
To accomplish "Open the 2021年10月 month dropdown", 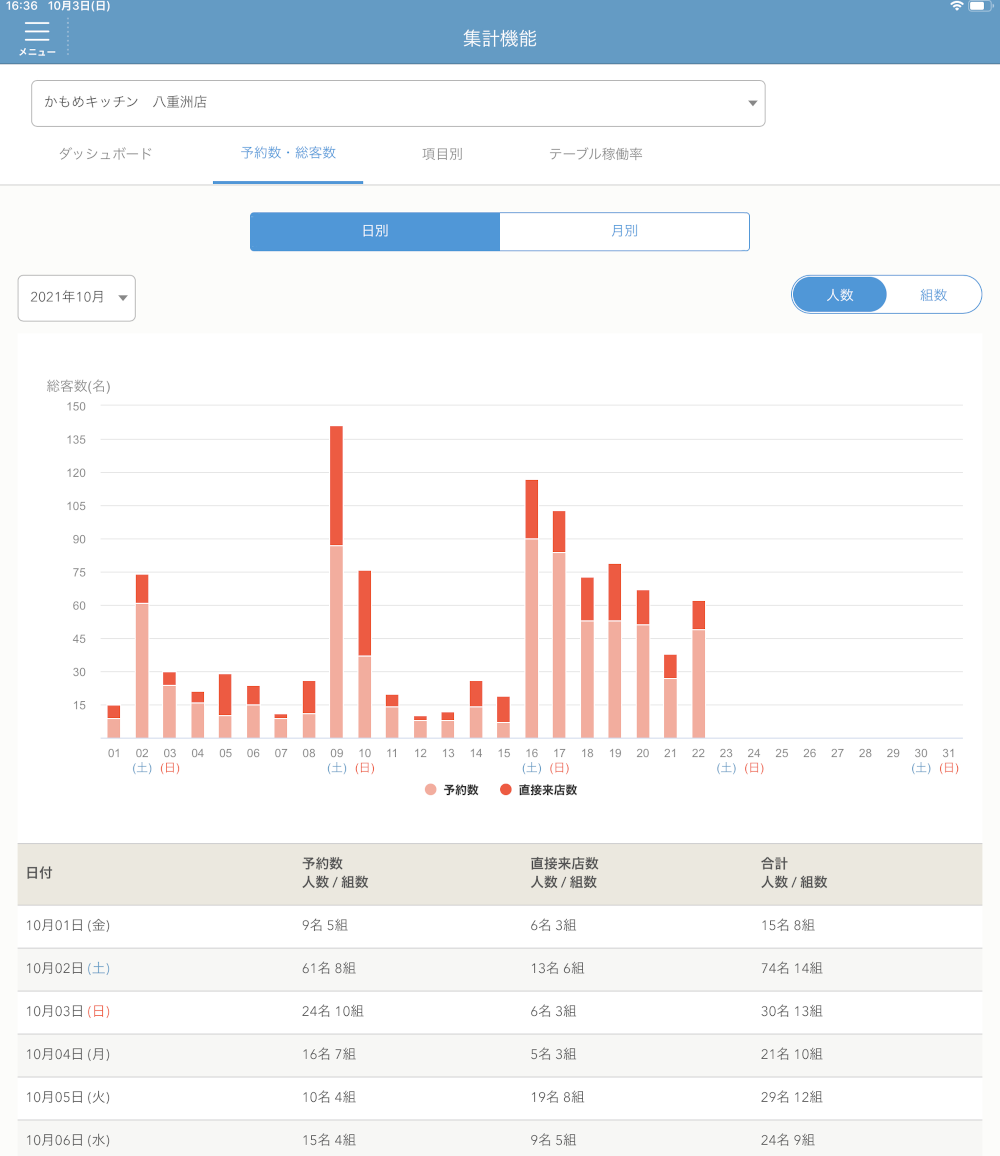I will pyautogui.click(x=77, y=298).
